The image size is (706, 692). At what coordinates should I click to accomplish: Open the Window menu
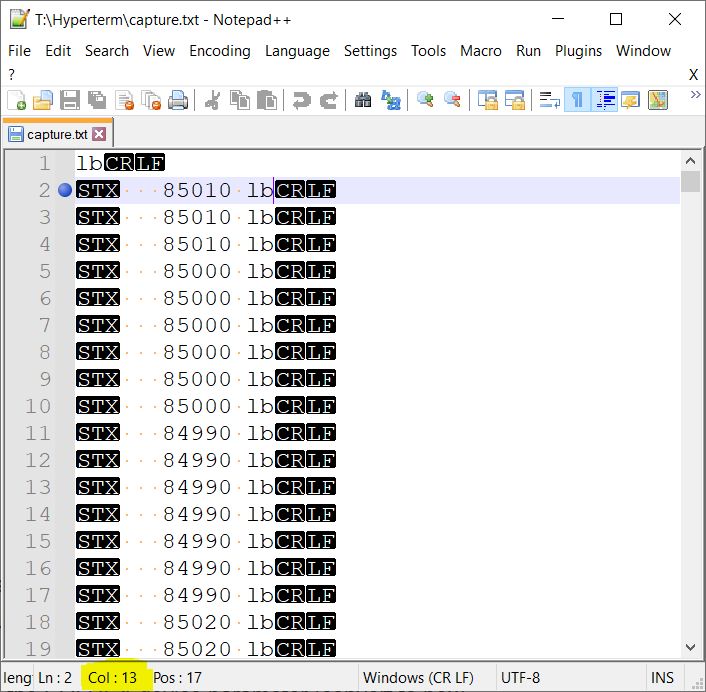coord(643,51)
